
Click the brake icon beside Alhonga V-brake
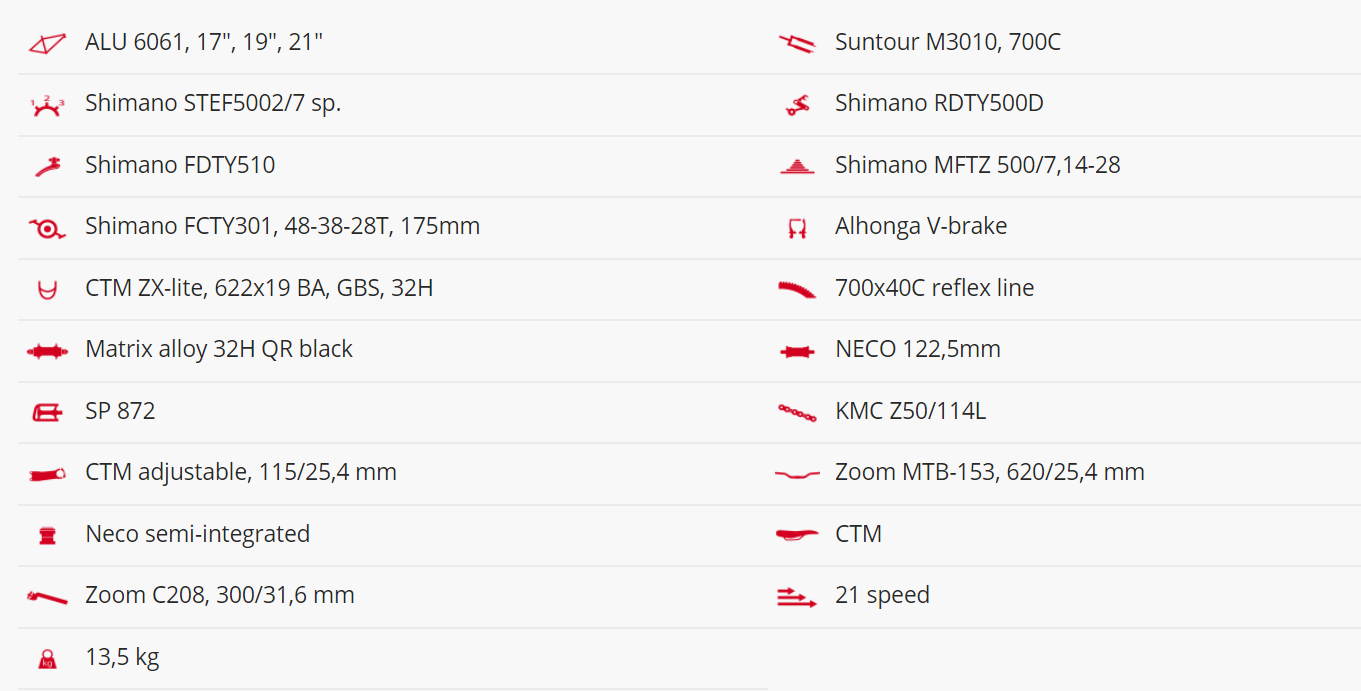(x=797, y=229)
